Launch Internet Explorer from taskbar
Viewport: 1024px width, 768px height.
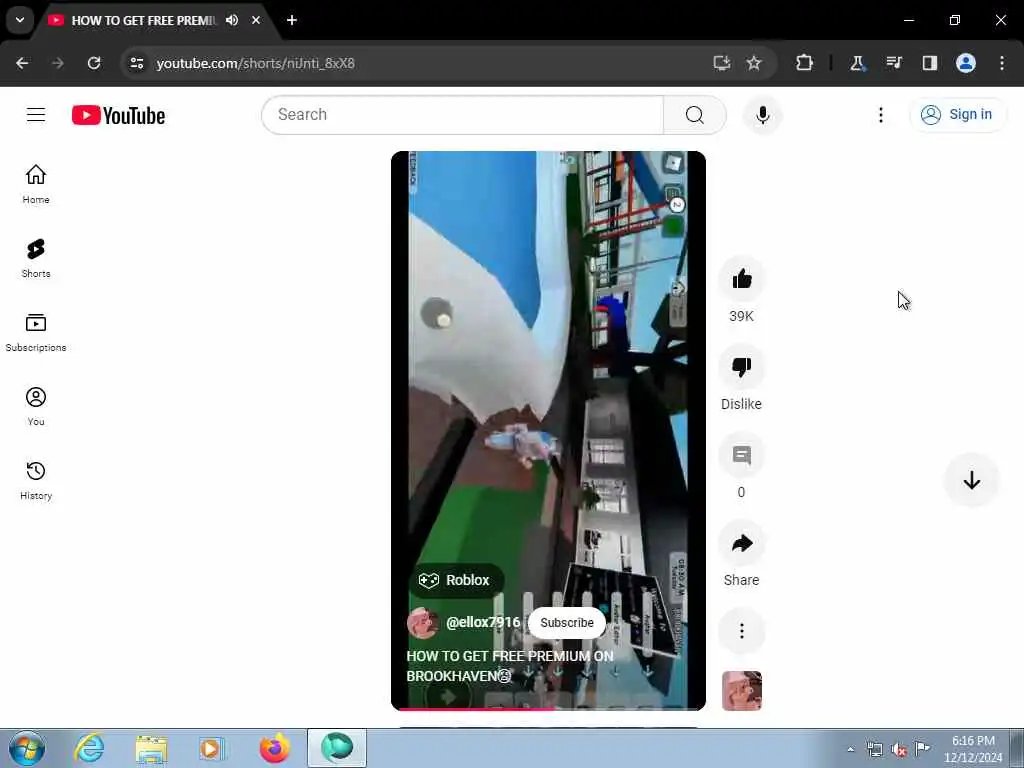point(89,748)
